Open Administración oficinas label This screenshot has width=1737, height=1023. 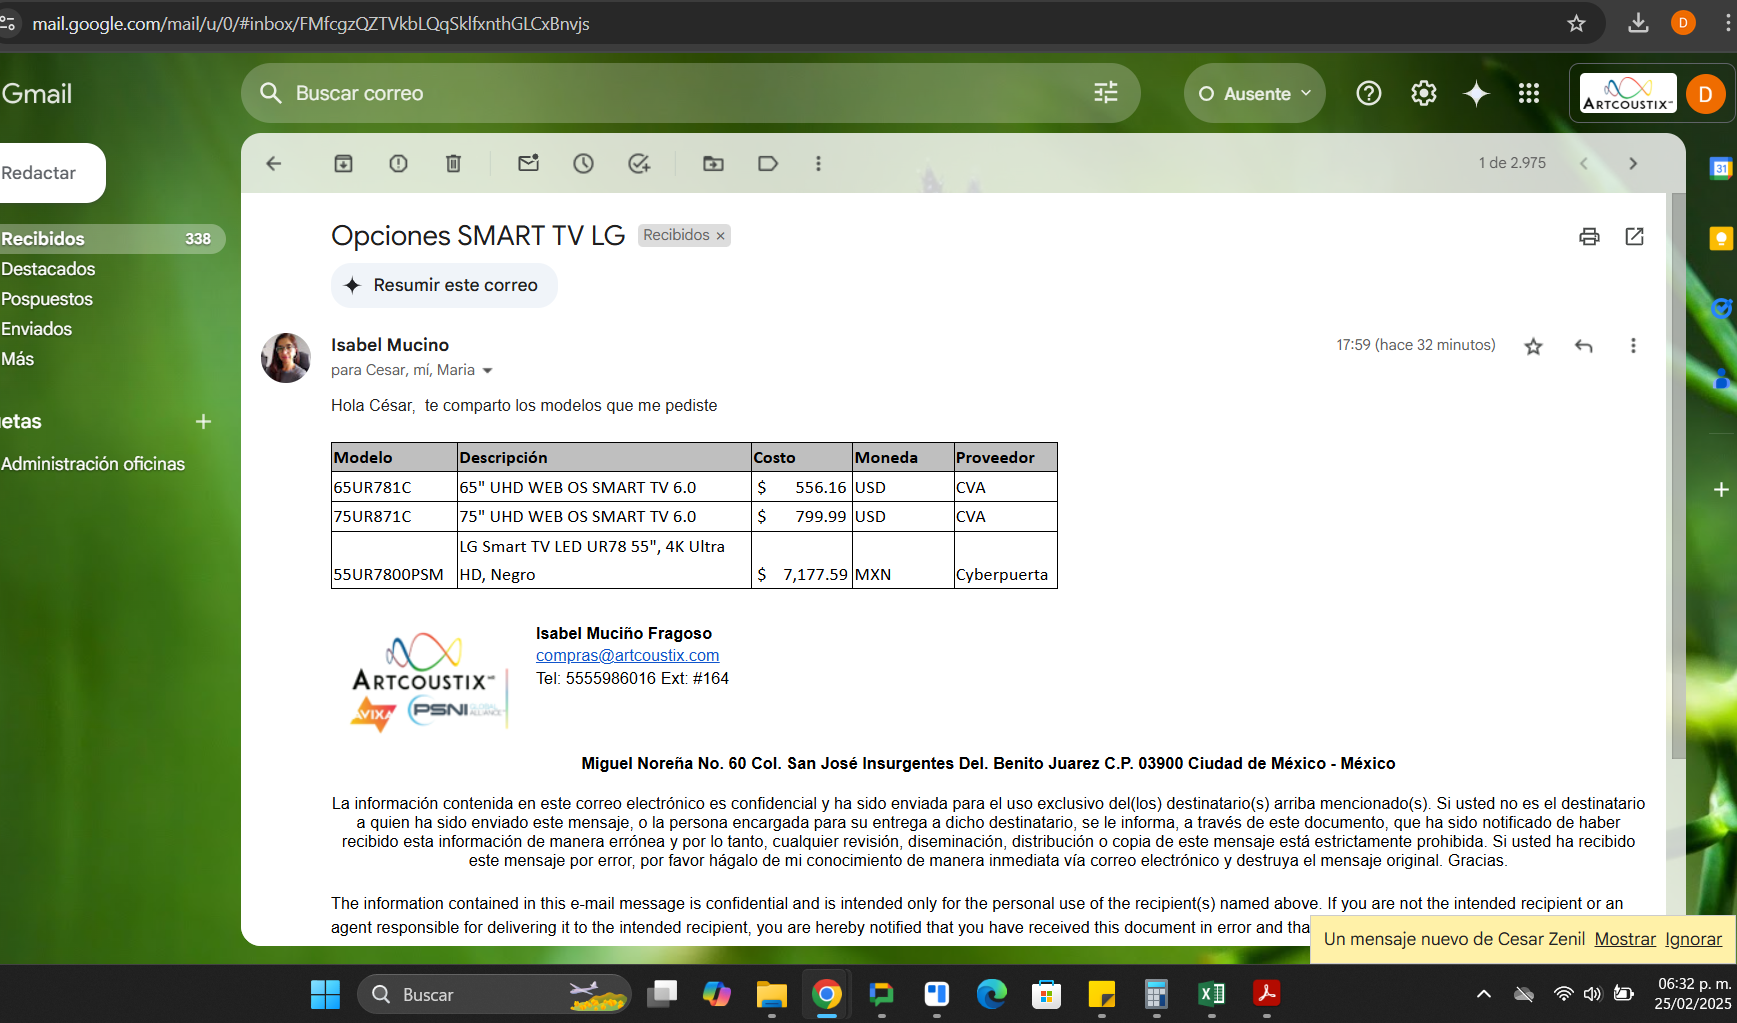(x=93, y=464)
